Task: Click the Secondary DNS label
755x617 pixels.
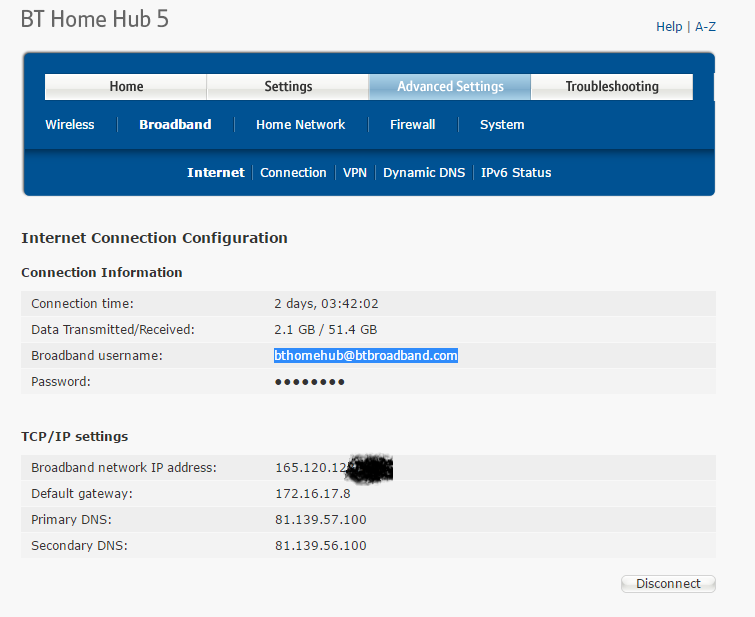Action: coord(79,546)
